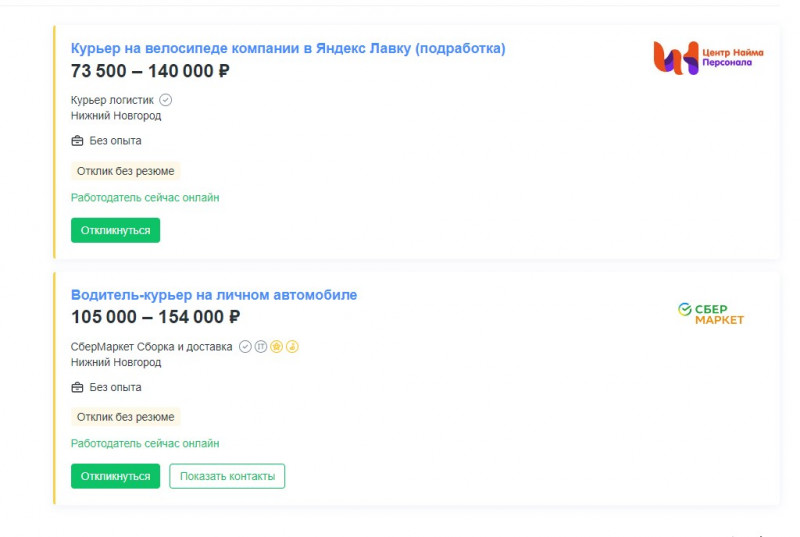Screen dimensions: 800x537
Task: Open the Водитель-курьер на личном автомобиле vacancy
Action: (x=214, y=295)
